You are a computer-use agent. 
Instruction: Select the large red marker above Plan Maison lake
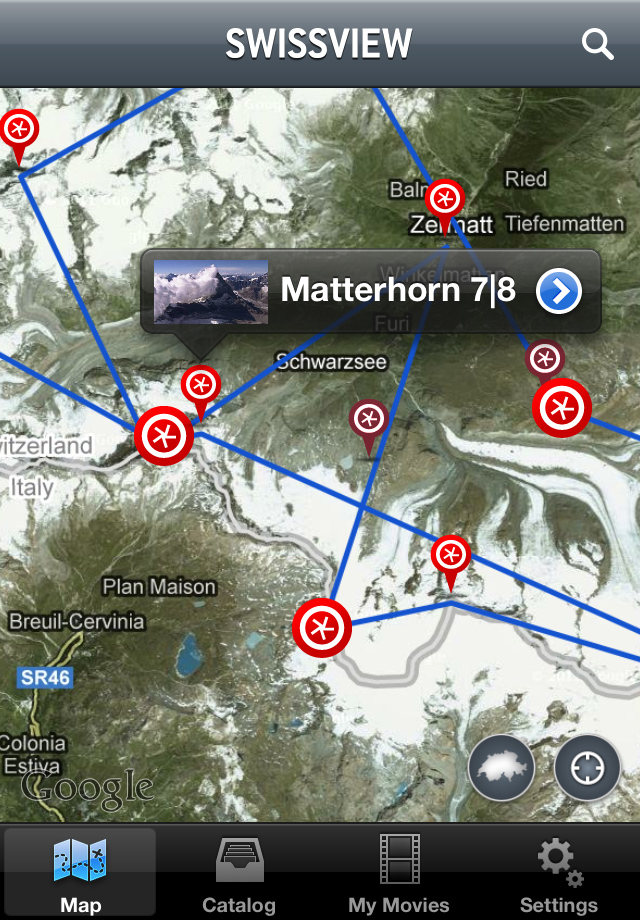[322, 628]
